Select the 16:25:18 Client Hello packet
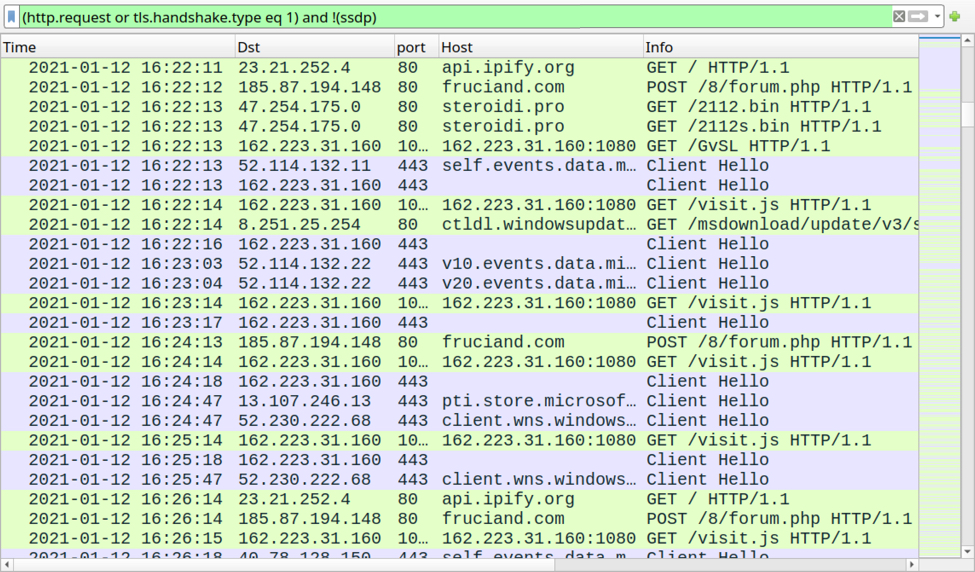Image resolution: width=975 pixels, height=572 pixels. point(460,459)
